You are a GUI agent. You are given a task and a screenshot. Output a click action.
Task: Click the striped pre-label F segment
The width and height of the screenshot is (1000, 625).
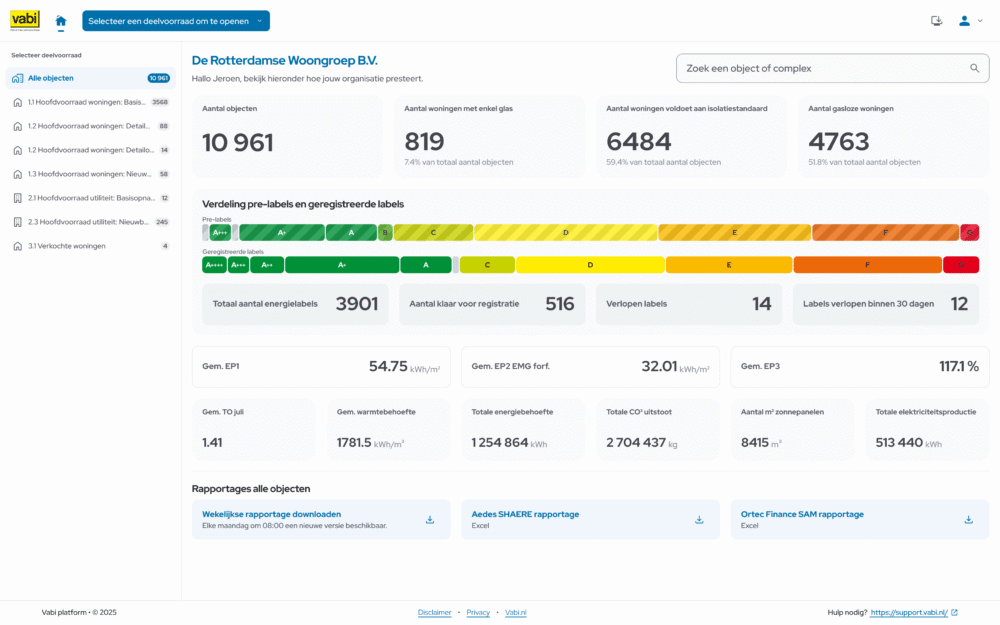point(885,233)
